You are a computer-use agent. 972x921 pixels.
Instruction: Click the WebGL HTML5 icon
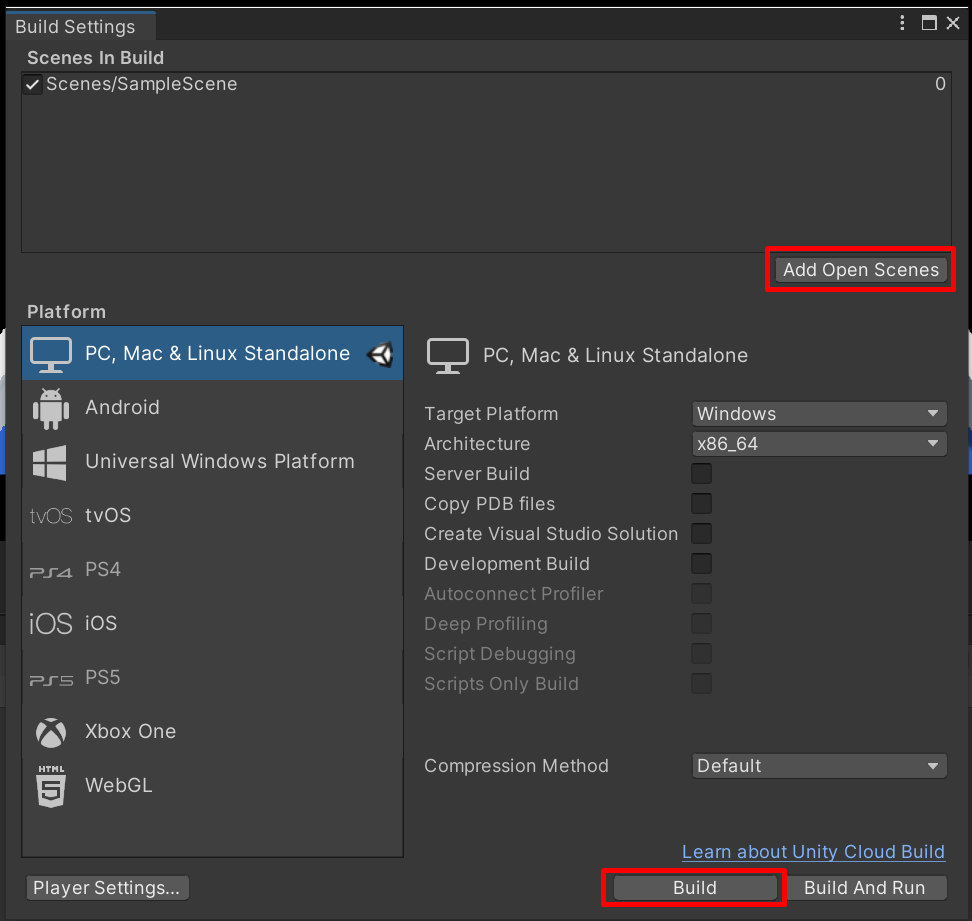(x=51, y=786)
